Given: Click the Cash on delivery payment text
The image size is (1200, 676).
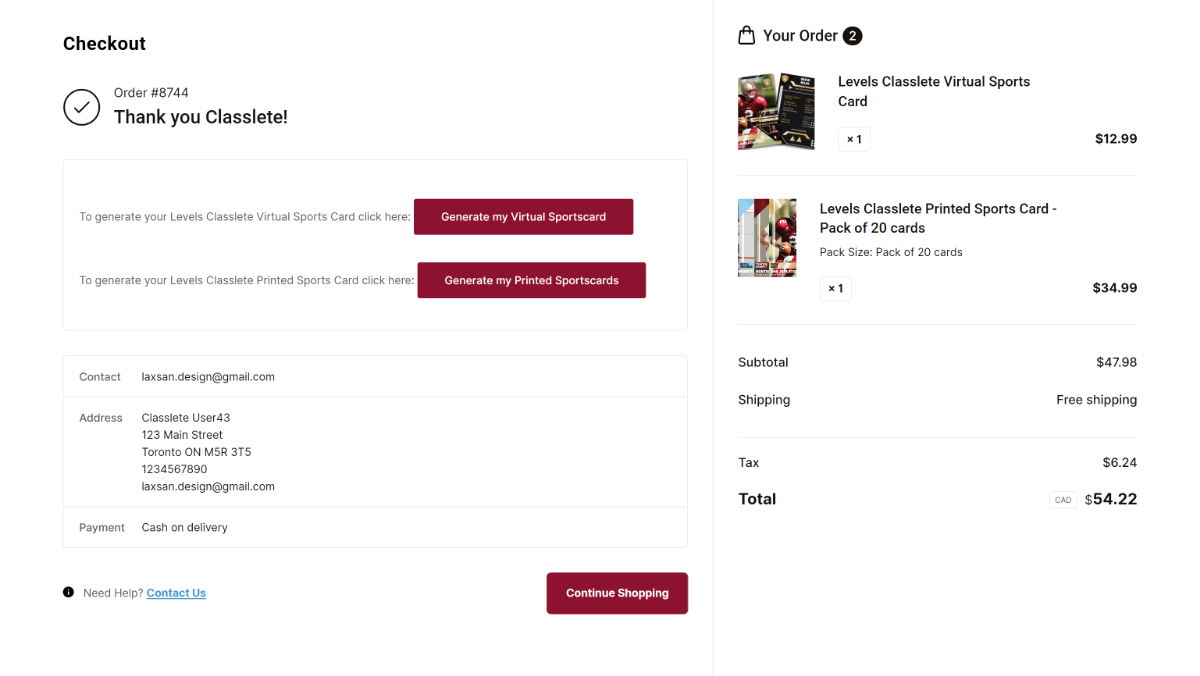Looking at the screenshot, I should point(184,527).
